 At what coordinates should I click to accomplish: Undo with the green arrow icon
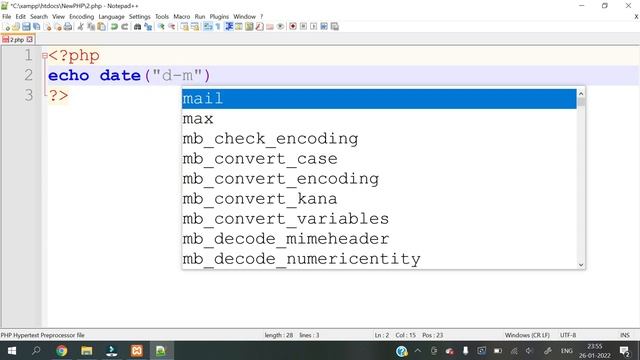click(x=114, y=27)
